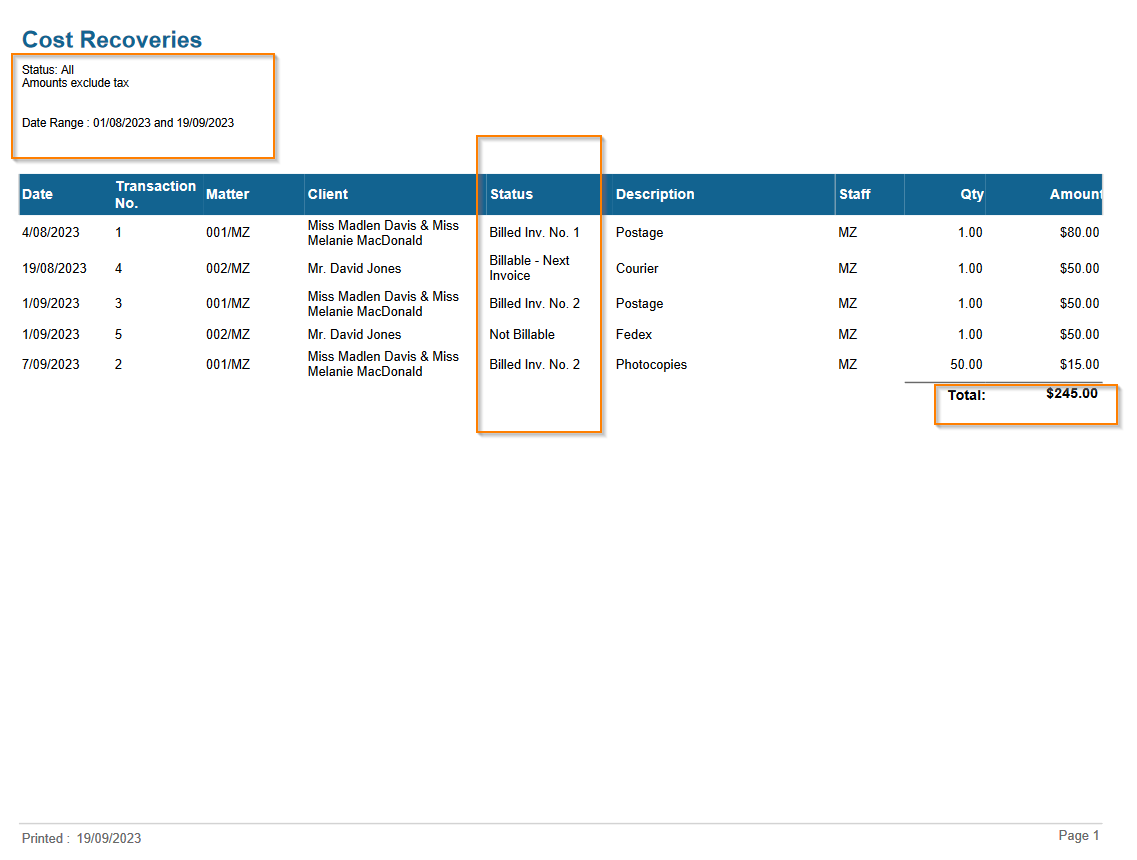
Task: Click the Amount column header
Action: (x=1075, y=193)
